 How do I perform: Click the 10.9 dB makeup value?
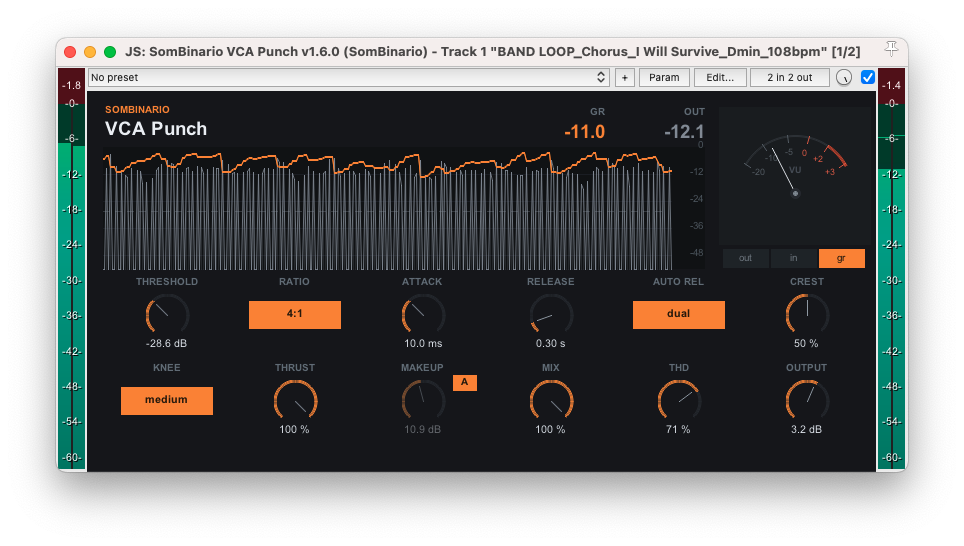coord(422,430)
